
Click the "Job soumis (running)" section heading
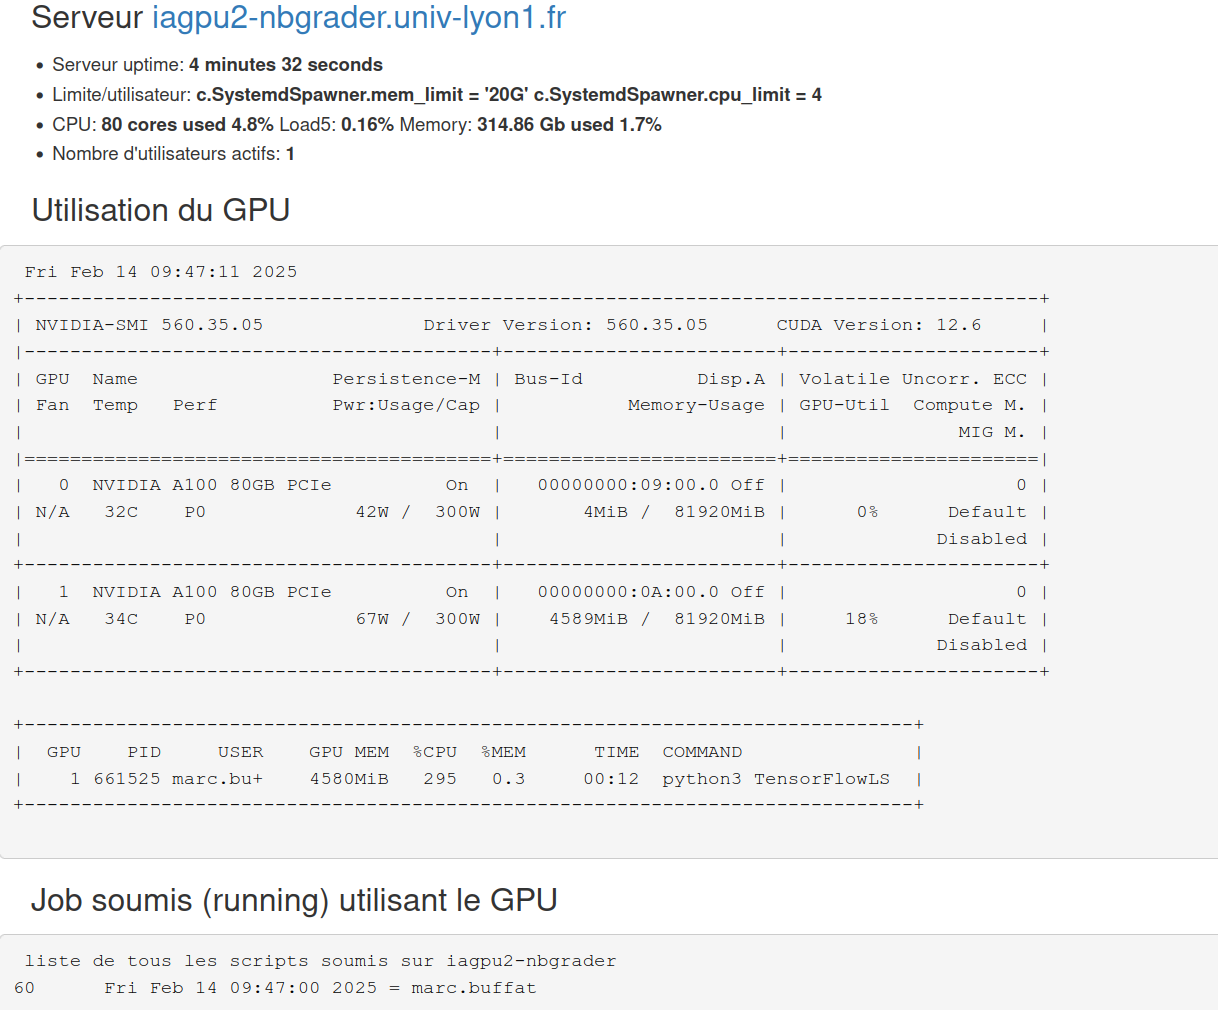point(294,900)
